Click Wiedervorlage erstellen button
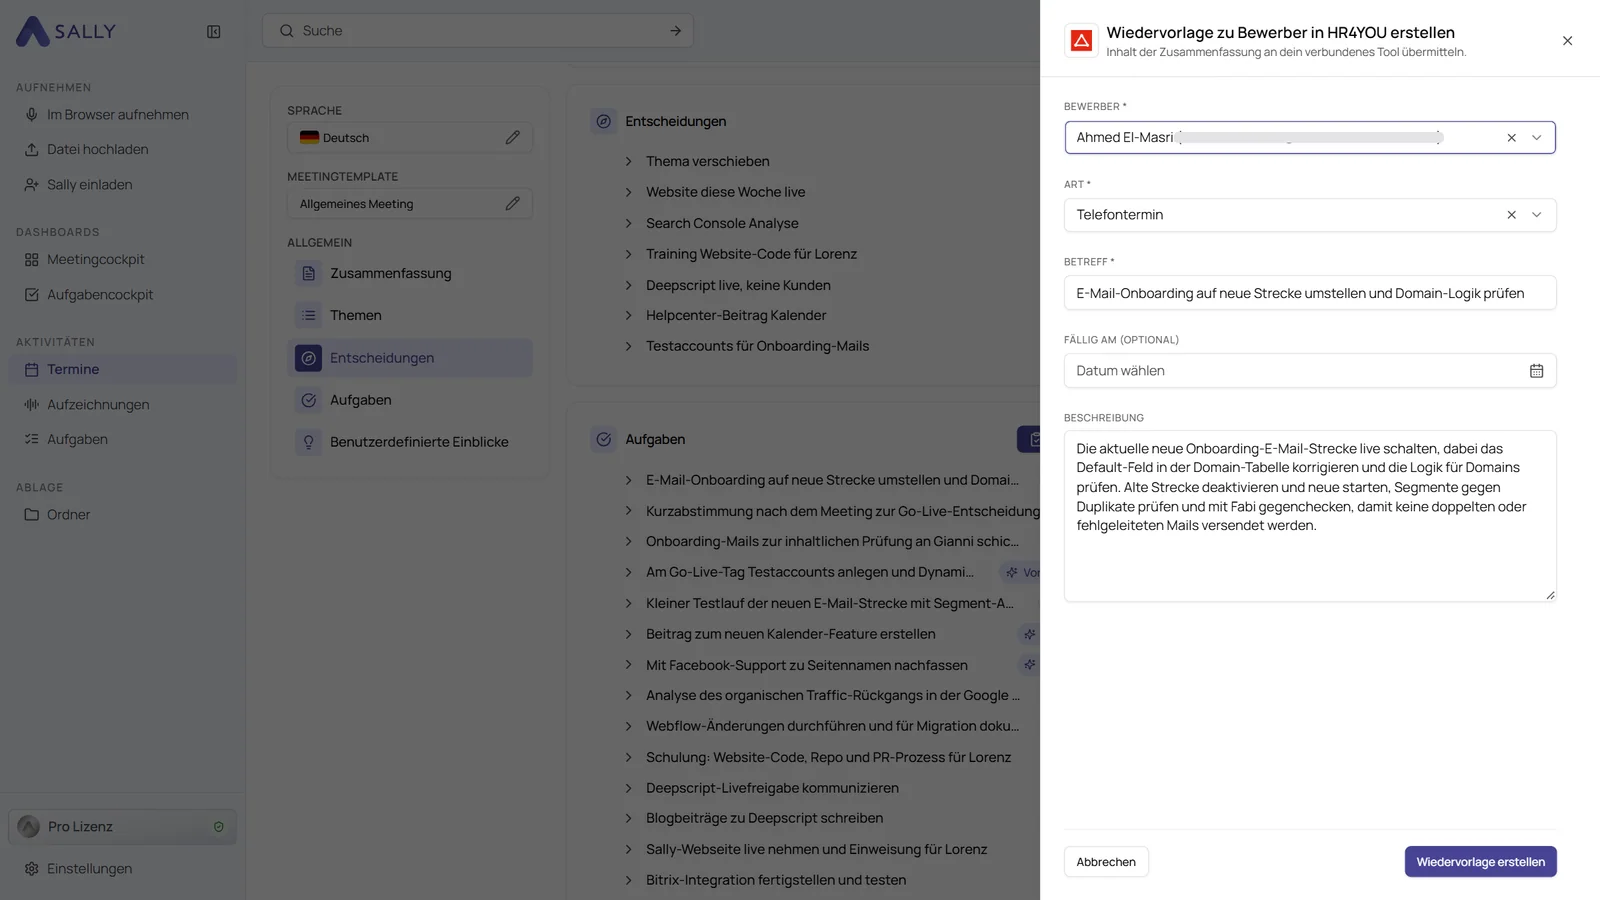The width and height of the screenshot is (1600, 900). point(1480,862)
